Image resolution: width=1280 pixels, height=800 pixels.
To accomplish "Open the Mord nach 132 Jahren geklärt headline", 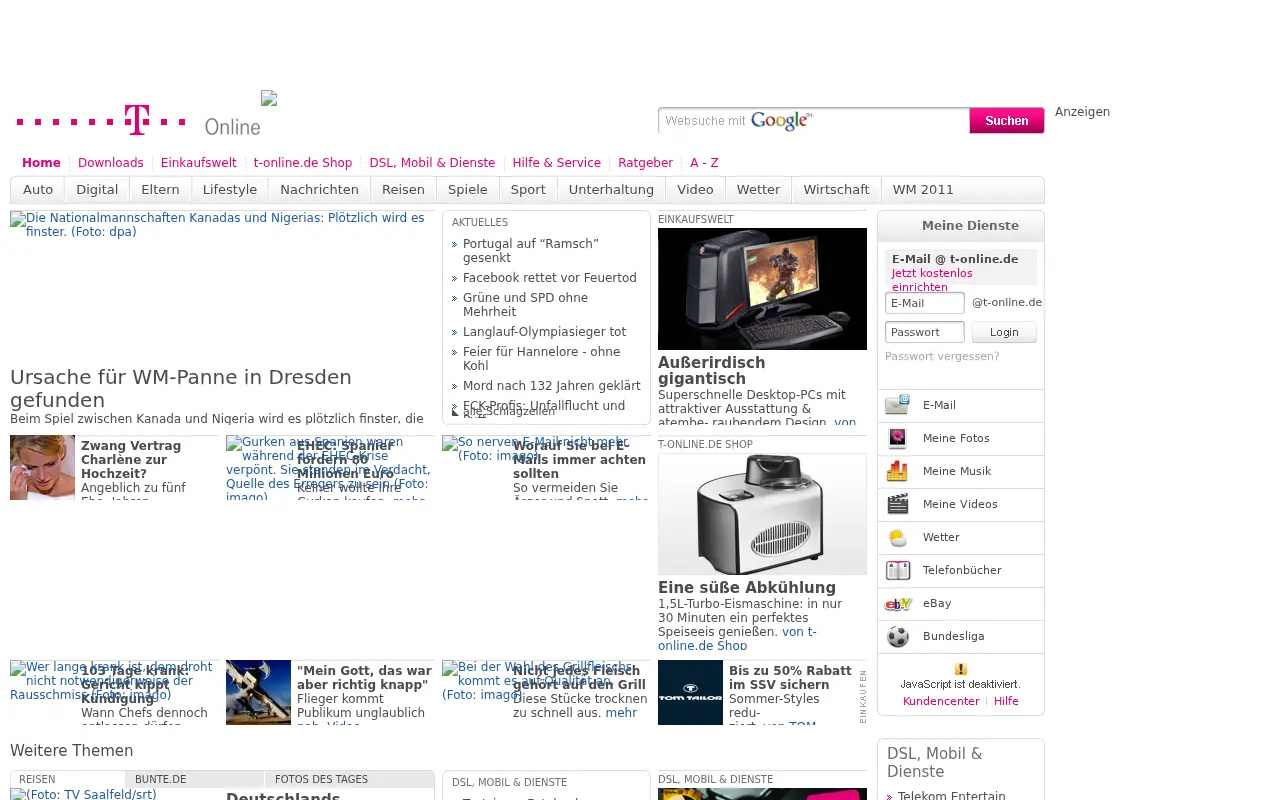I will tap(552, 386).
